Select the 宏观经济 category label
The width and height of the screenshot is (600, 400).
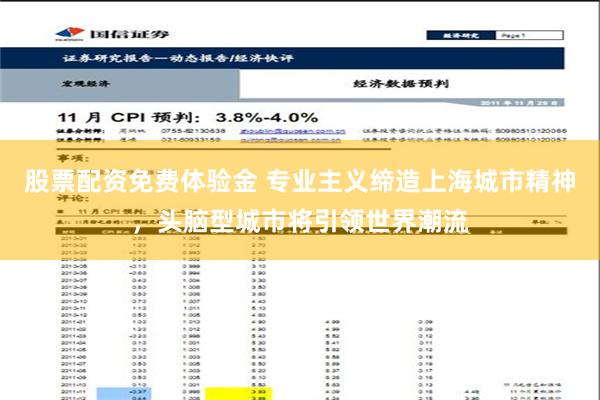pos(86,83)
